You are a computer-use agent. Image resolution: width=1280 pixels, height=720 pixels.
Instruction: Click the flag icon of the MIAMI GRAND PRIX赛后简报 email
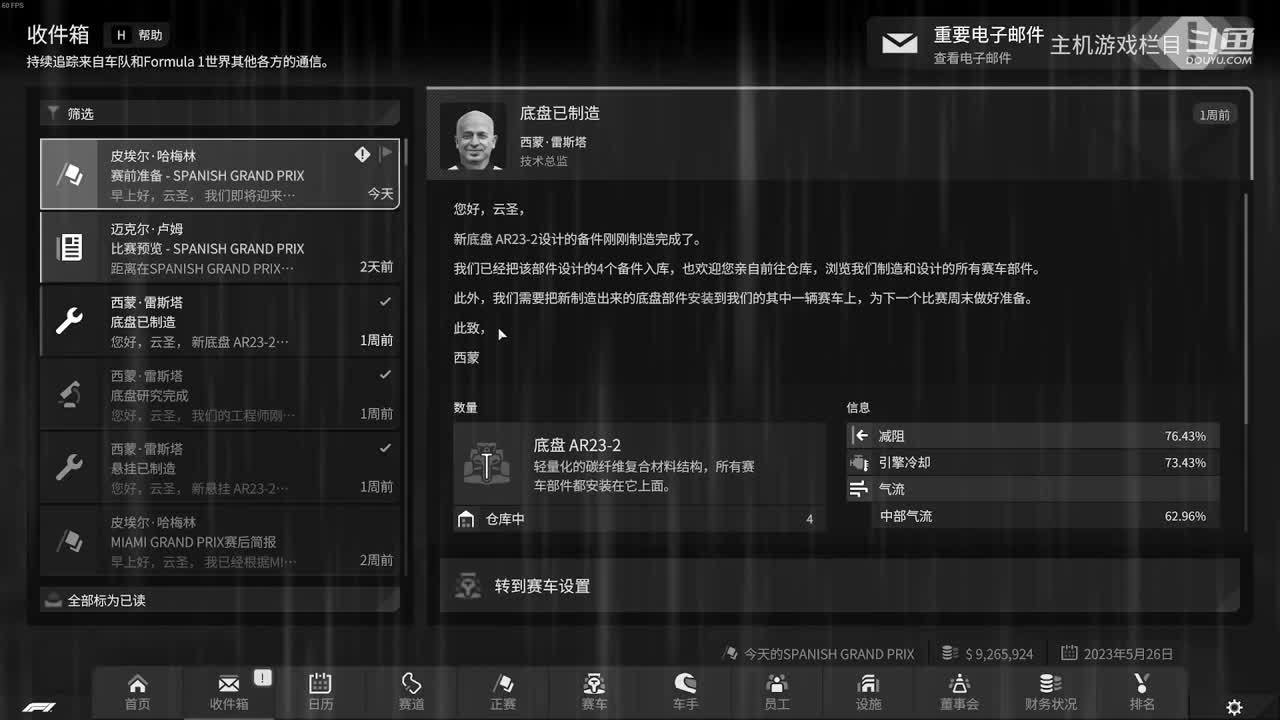[70, 541]
